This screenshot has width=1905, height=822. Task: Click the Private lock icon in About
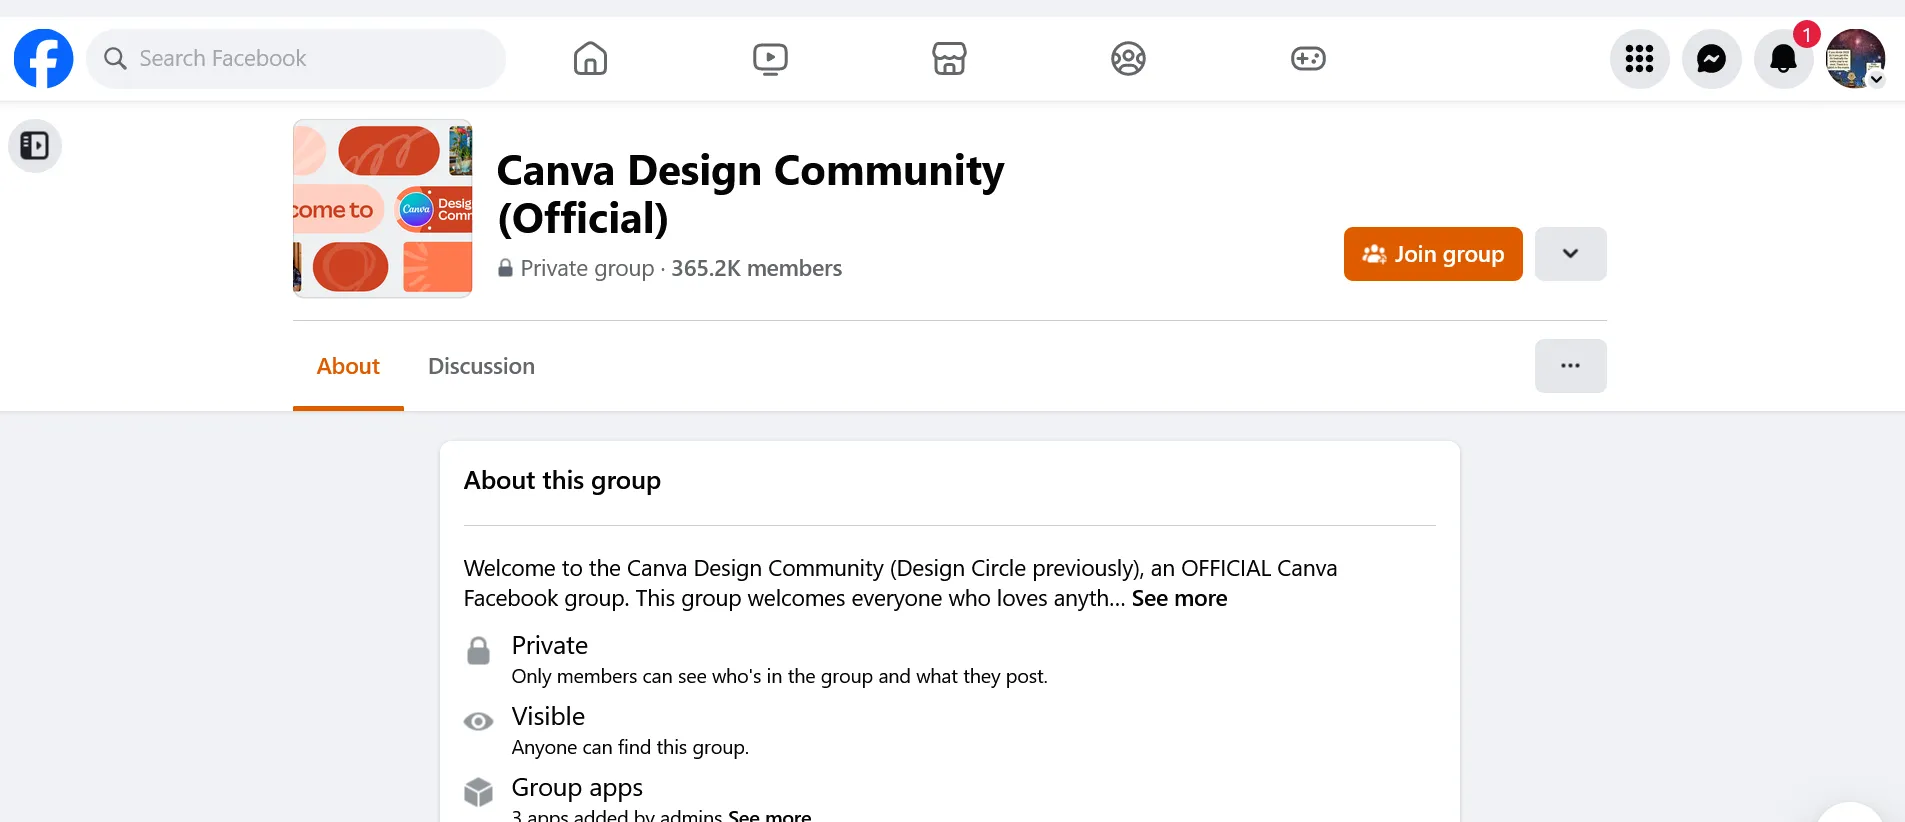click(479, 651)
